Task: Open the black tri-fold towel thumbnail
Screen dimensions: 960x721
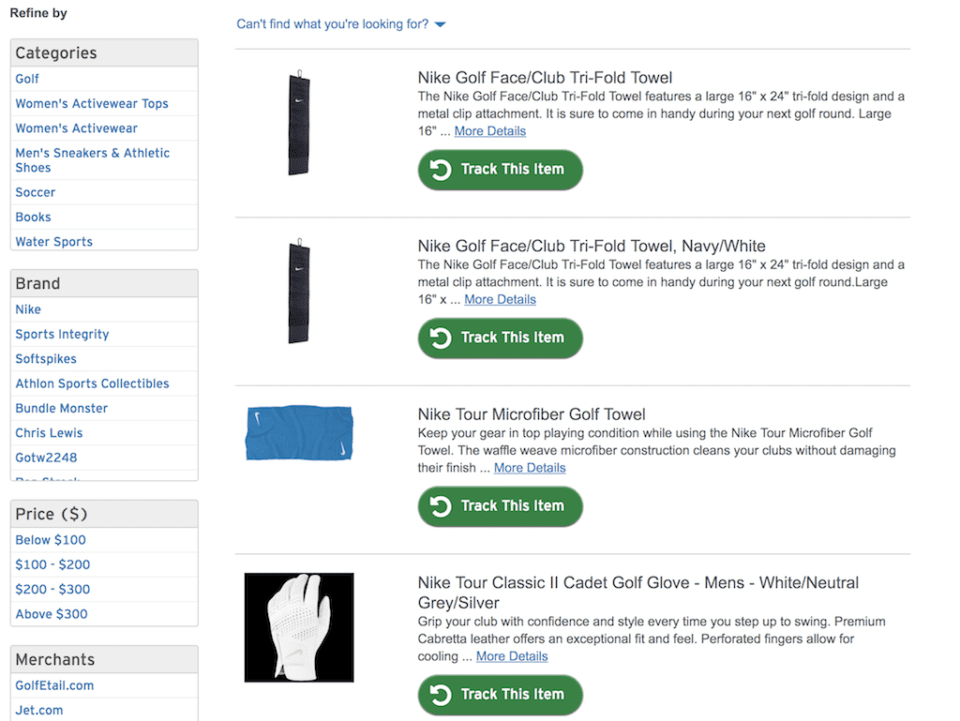Action: click(x=299, y=123)
